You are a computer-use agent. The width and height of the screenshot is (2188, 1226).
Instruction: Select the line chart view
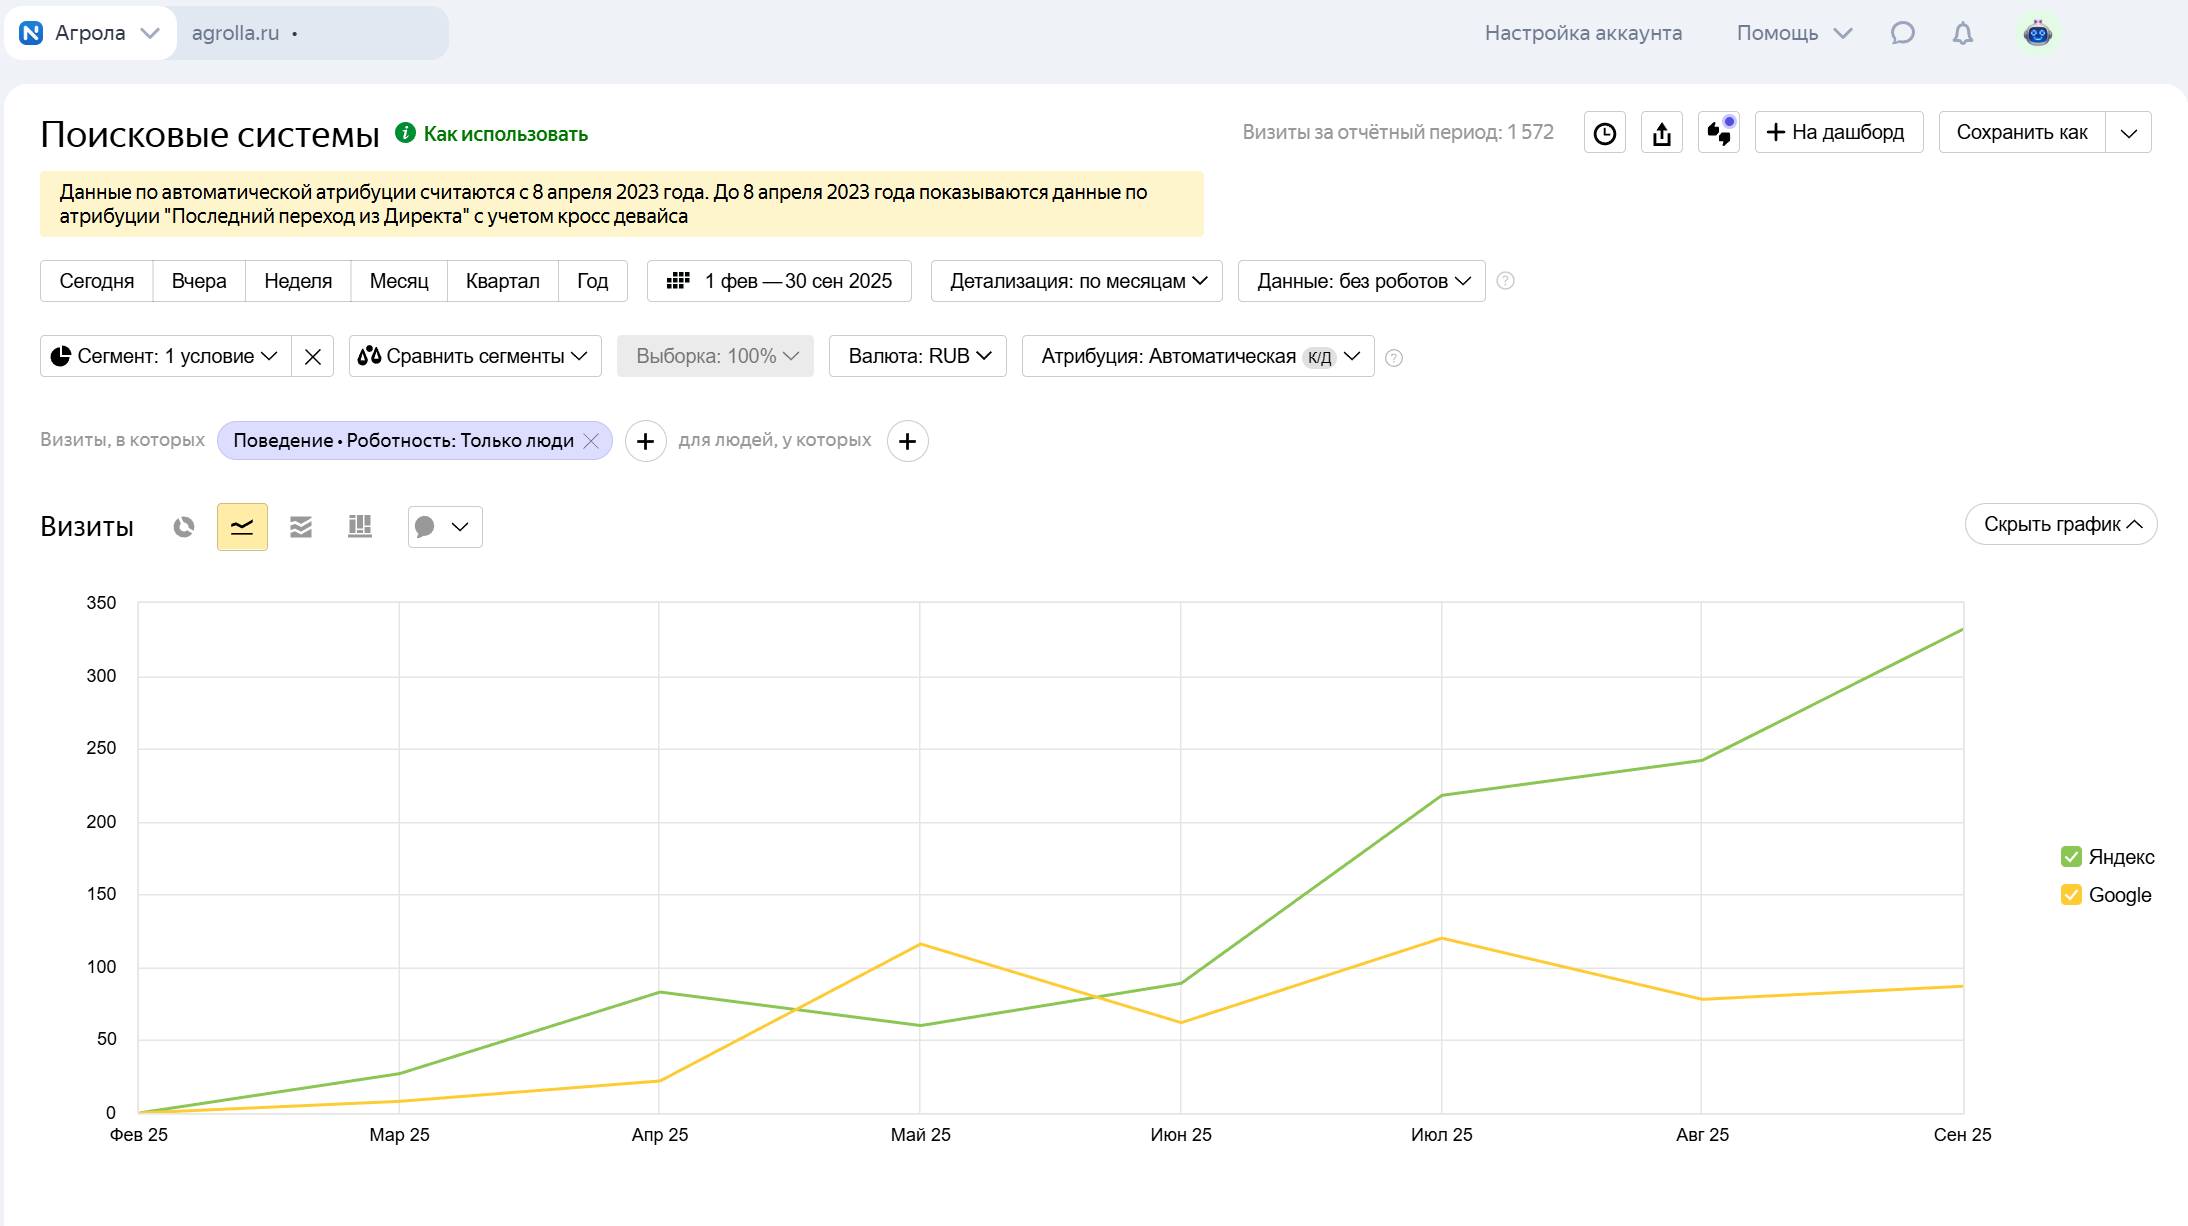(242, 527)
